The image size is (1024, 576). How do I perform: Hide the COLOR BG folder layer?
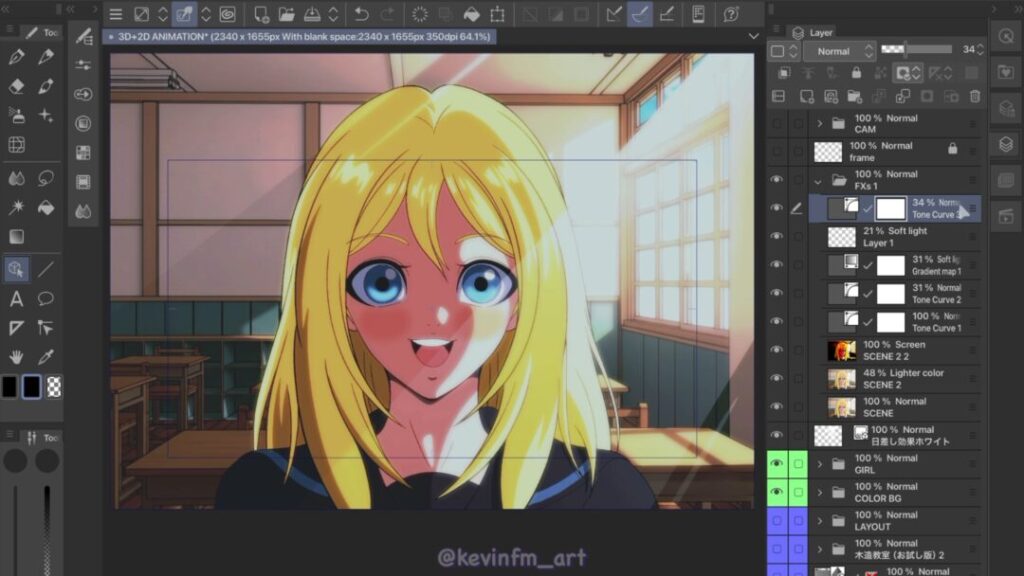tap(776, 492)
